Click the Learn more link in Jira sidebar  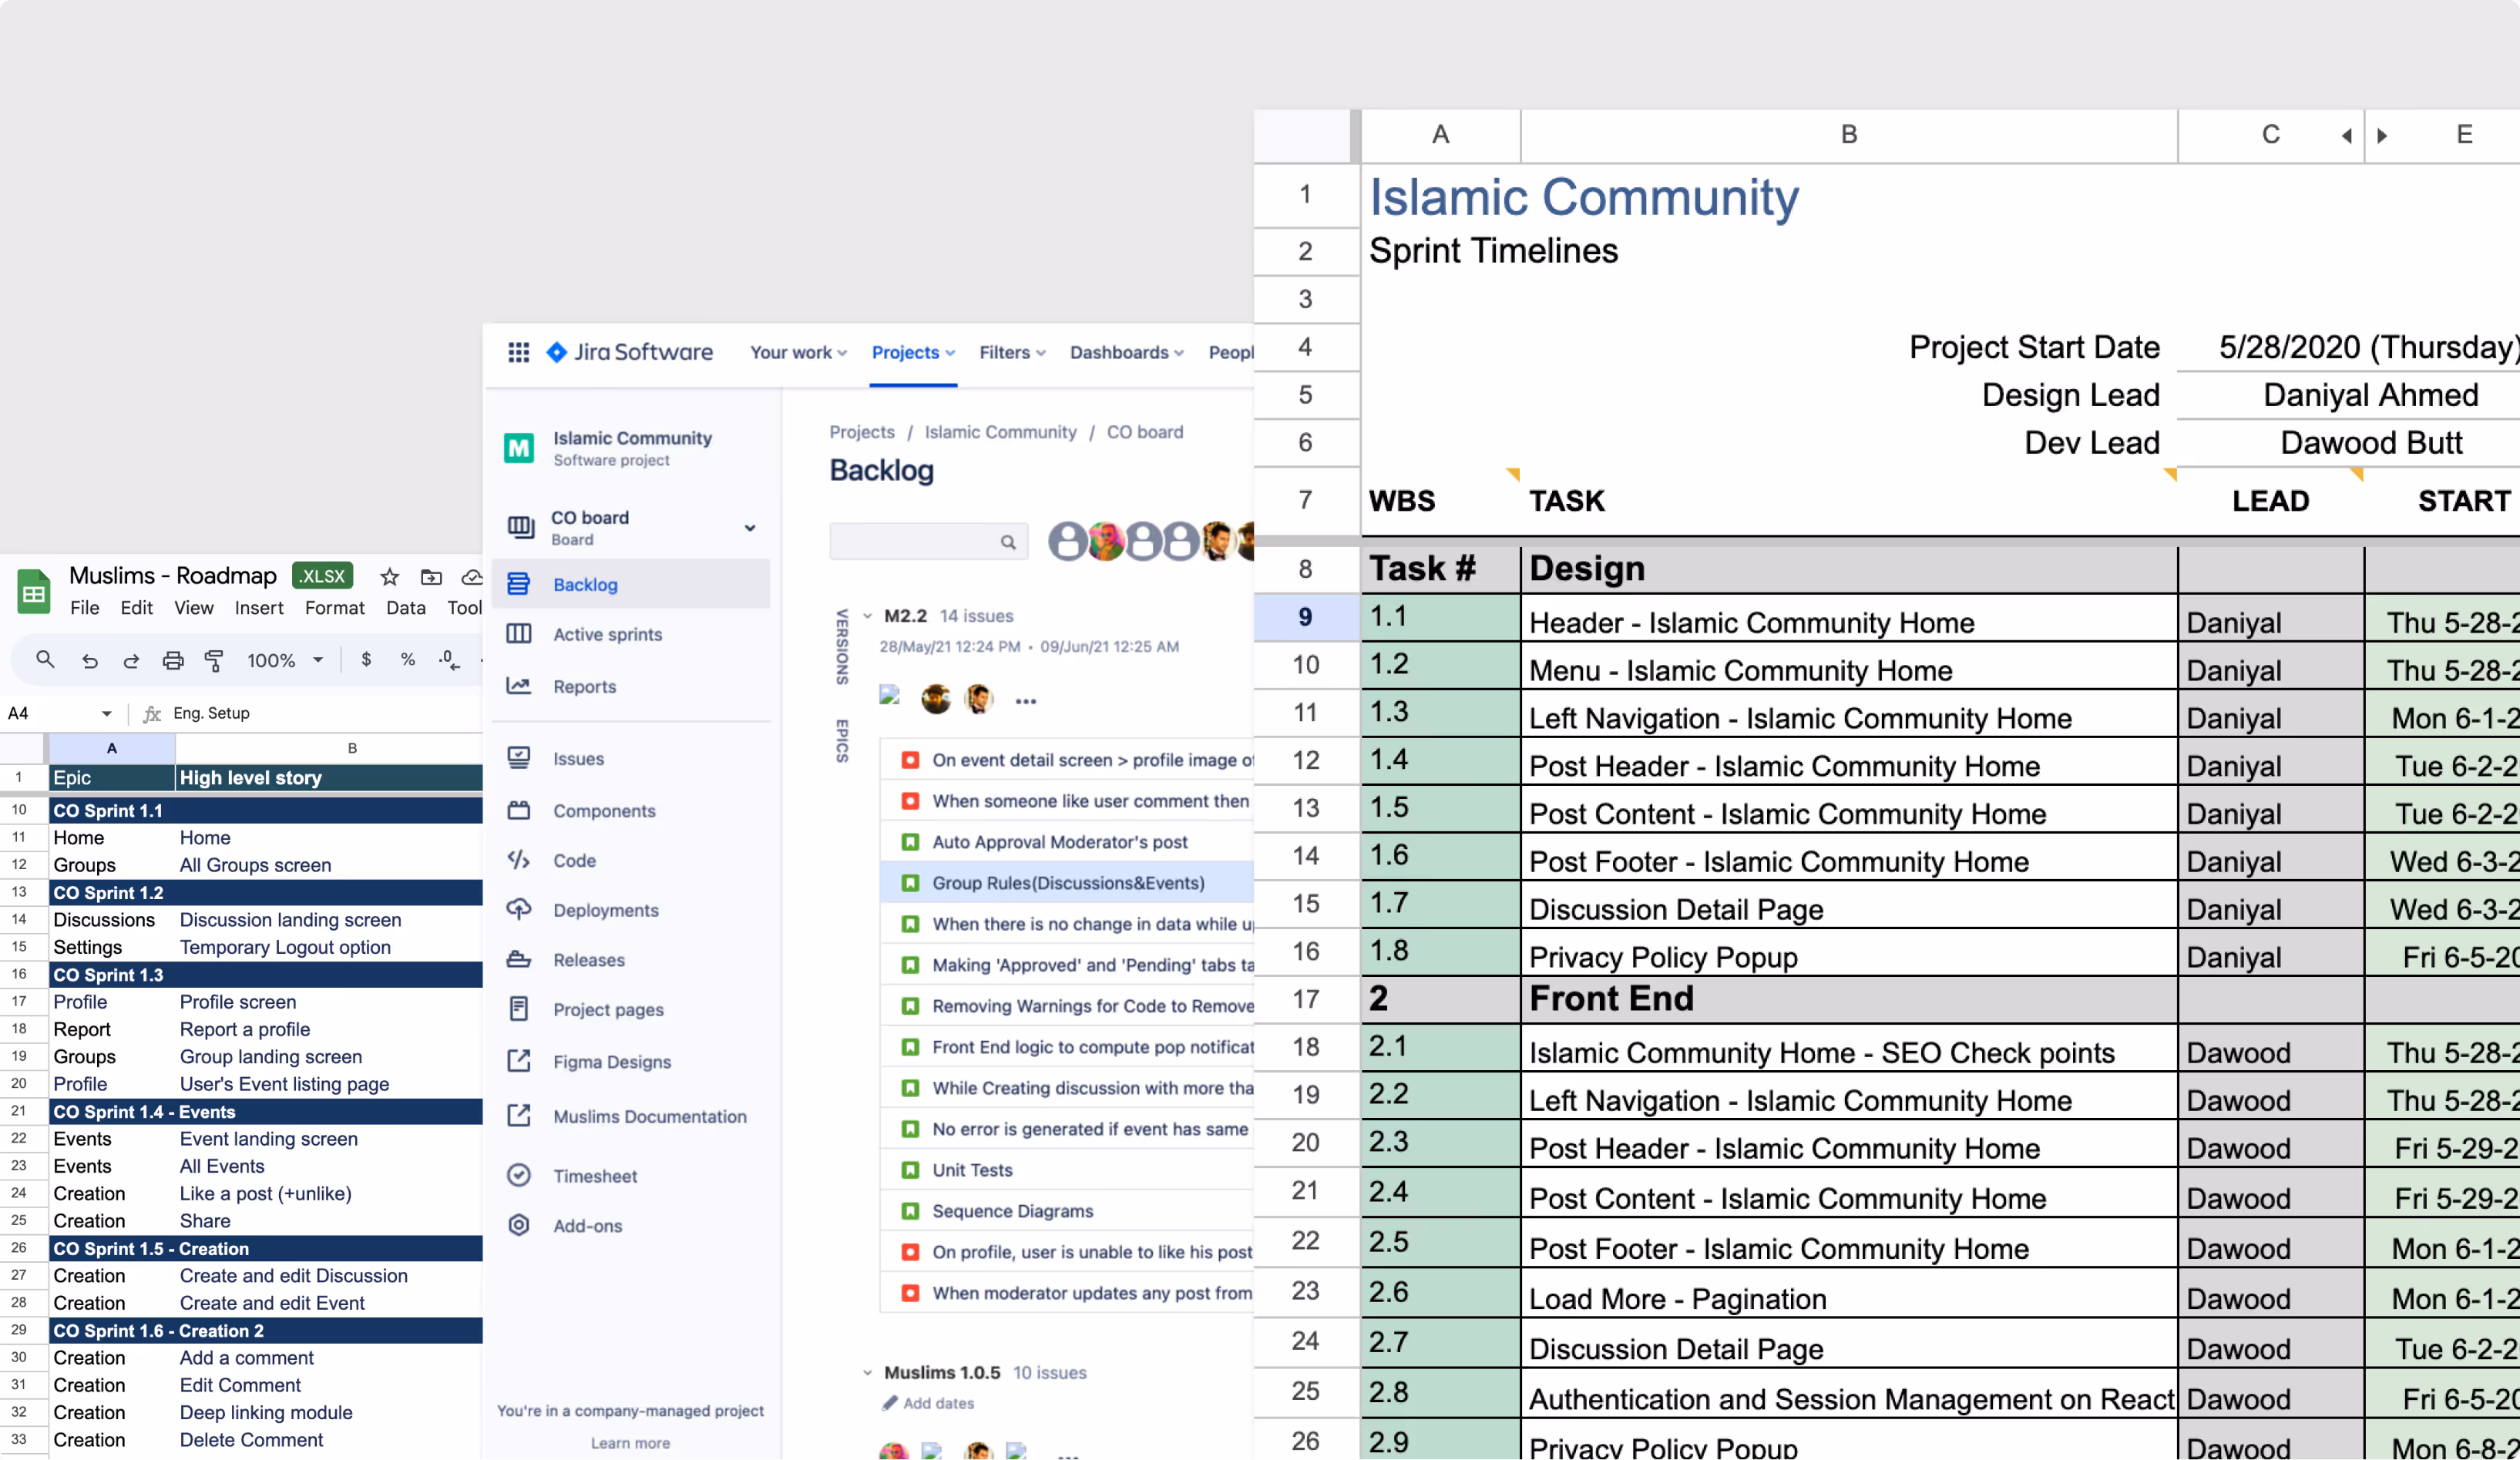pos(630,1443)
